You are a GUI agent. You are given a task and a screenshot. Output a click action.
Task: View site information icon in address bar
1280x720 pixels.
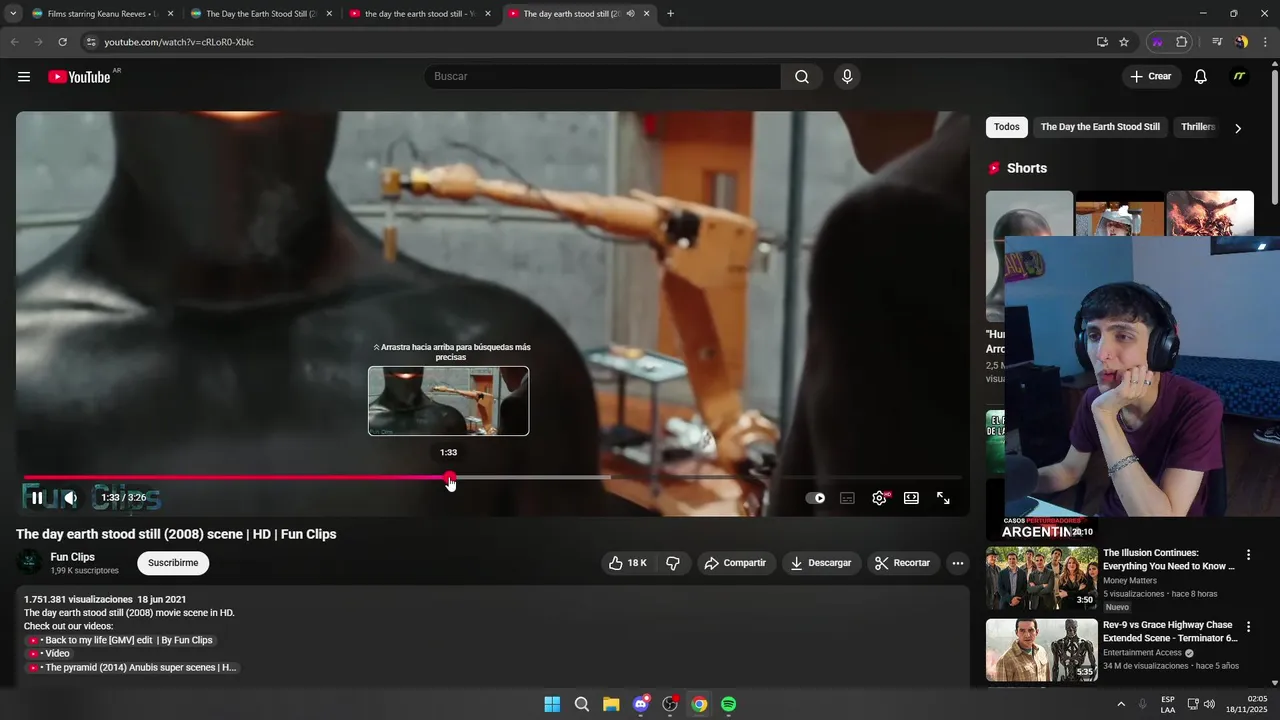click(90, 42)
